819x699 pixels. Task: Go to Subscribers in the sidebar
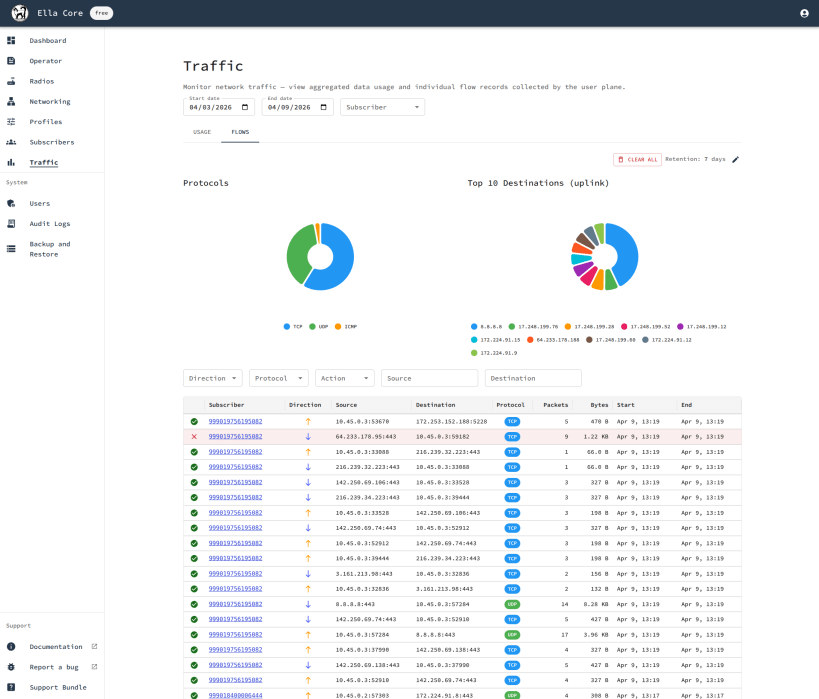pos(52,142)
